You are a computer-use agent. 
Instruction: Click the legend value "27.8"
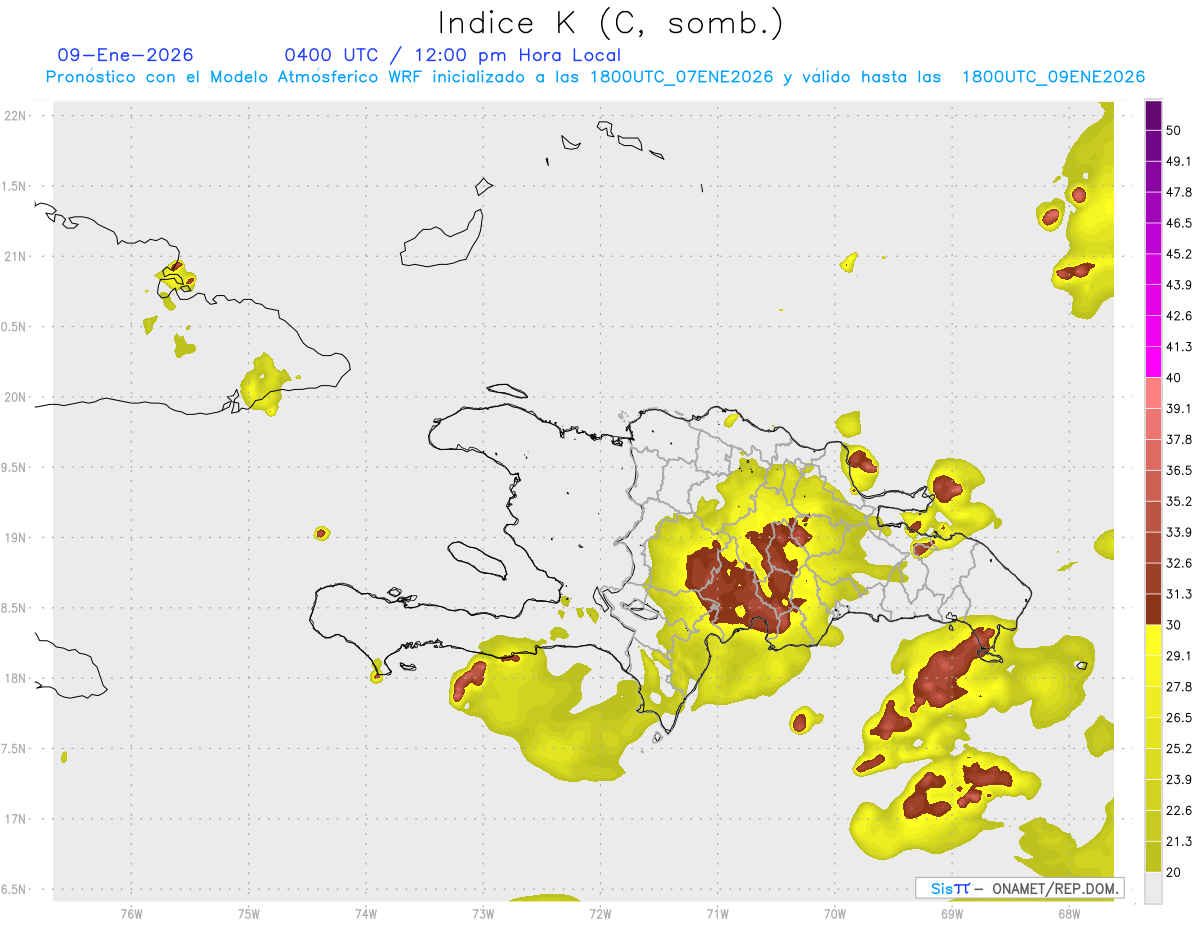(x=1179, y=687)
